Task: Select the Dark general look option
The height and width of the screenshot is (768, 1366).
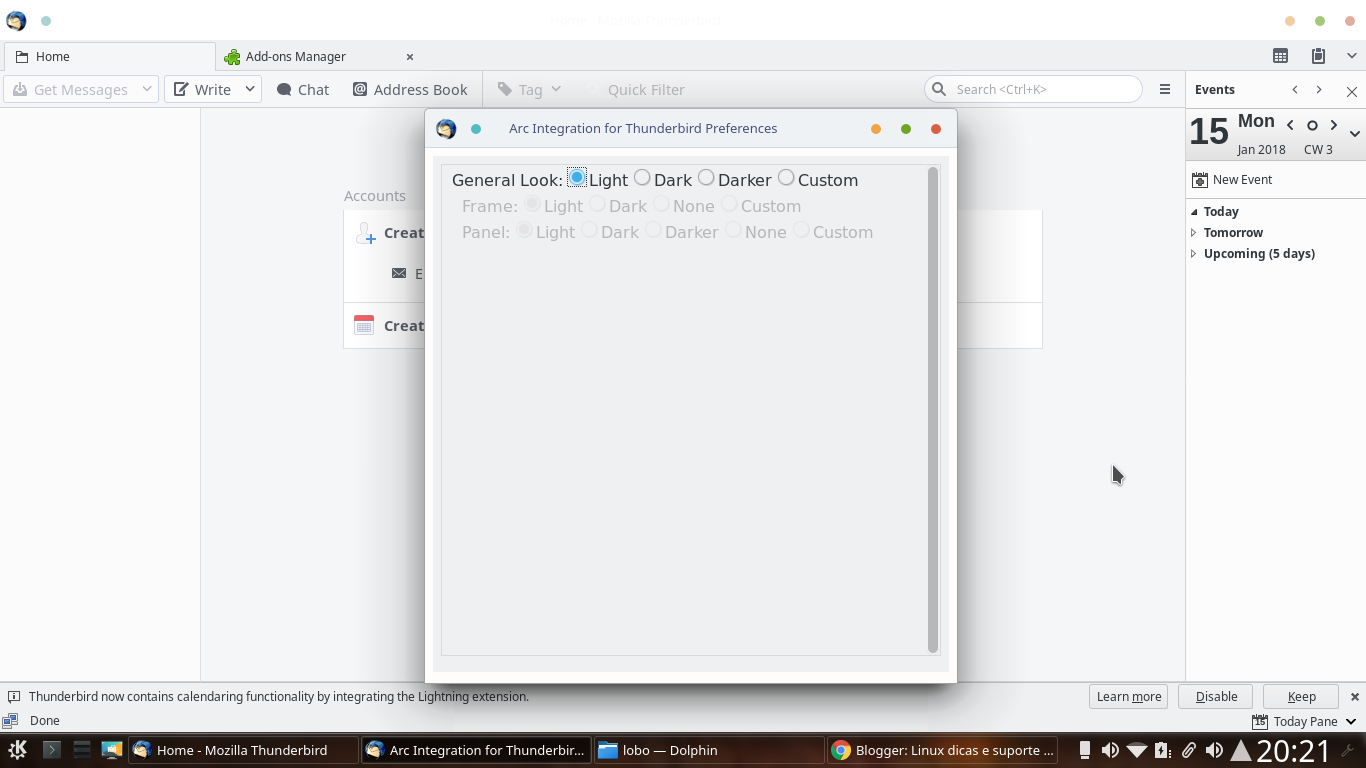Action: click(x=642, y=178)
